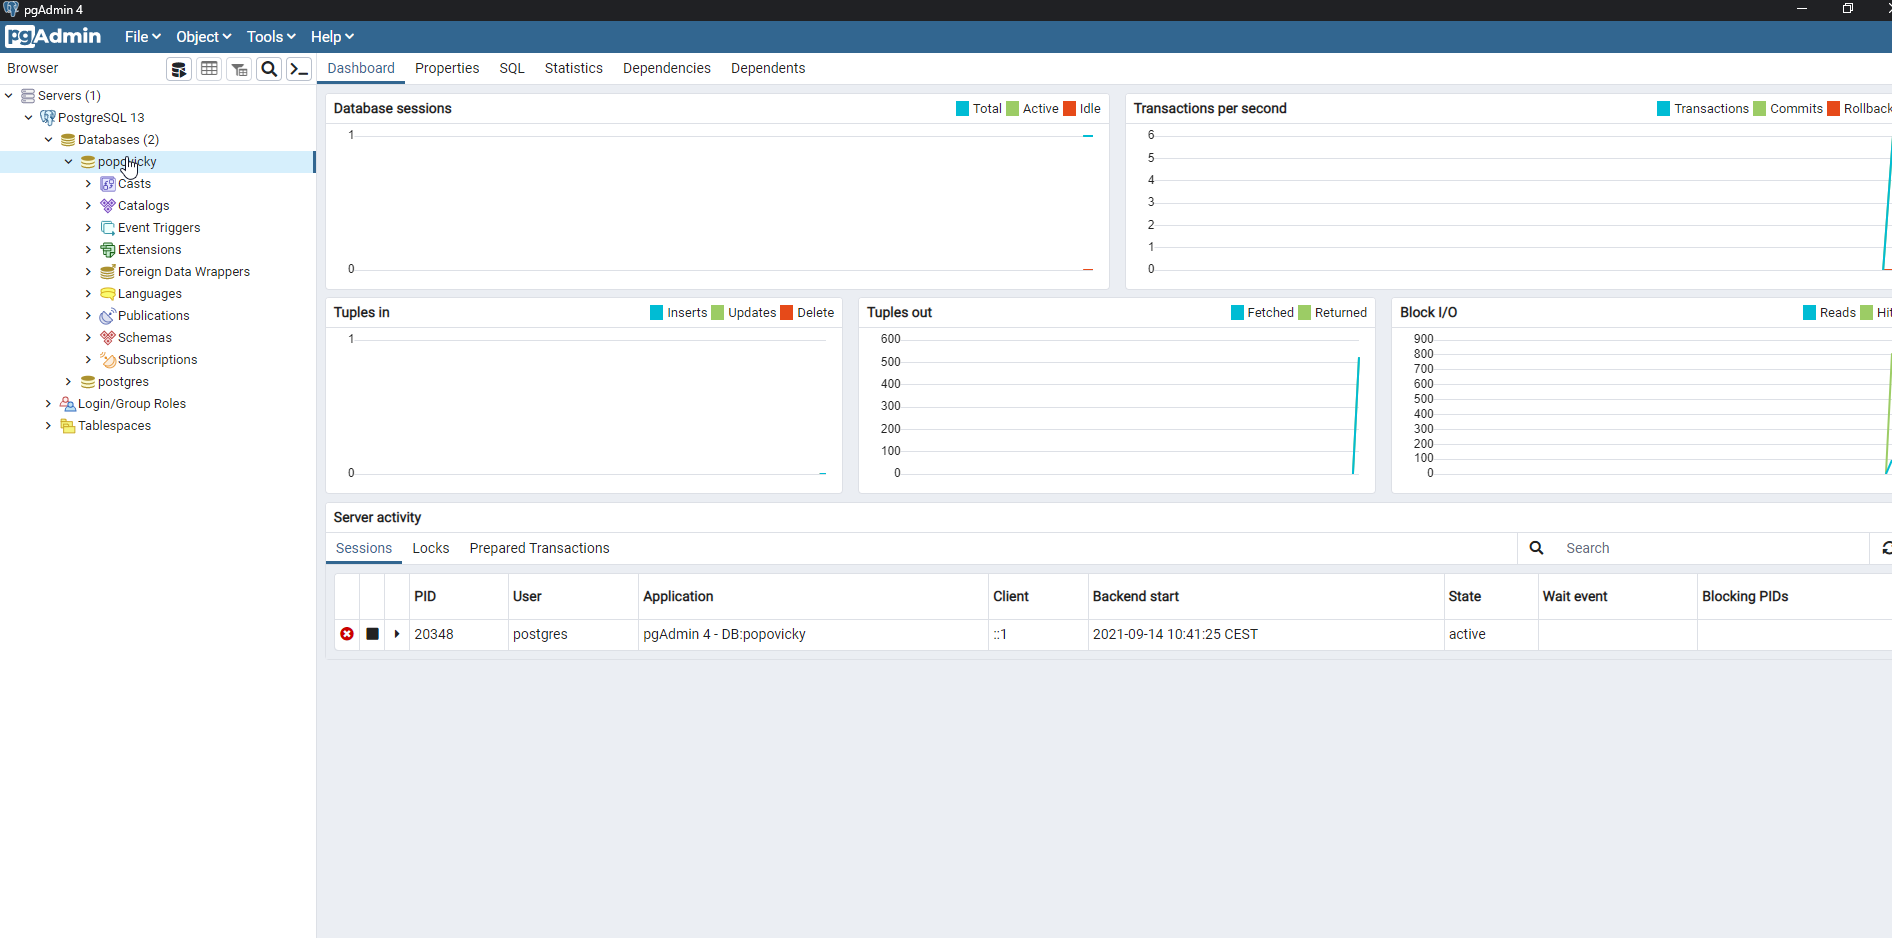Click the Databases folder icon

pos(68,140)
